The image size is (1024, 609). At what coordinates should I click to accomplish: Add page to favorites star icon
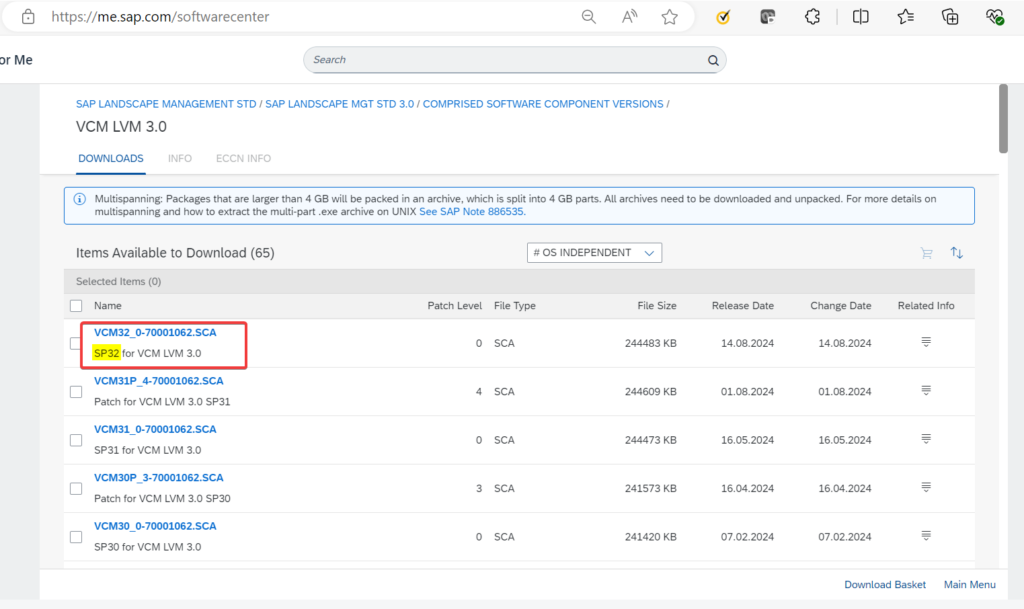coord(669,17)
